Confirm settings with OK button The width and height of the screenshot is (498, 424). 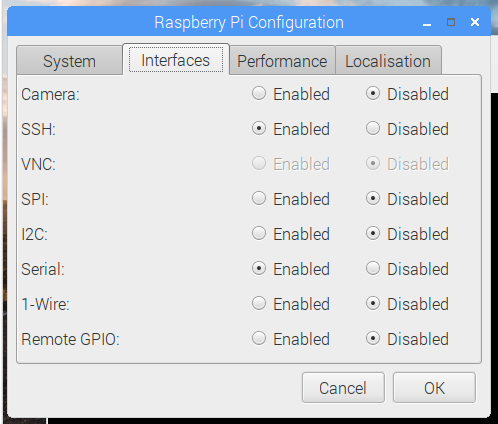[434, 388]
